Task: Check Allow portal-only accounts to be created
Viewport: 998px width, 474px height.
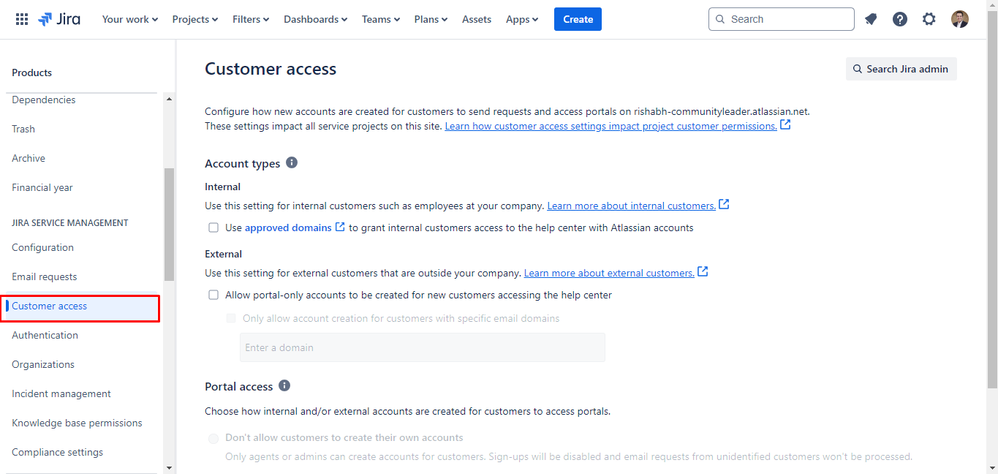Action: coord(213,295)
